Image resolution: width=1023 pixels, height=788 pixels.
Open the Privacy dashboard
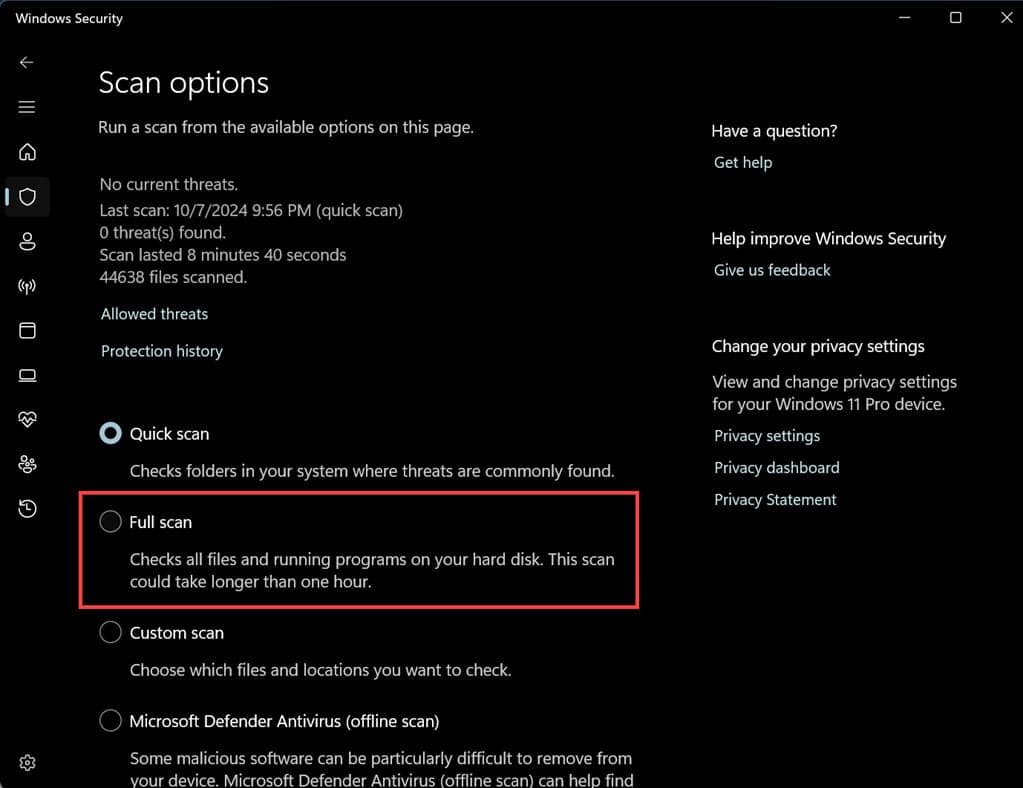[x=776, y=467]
